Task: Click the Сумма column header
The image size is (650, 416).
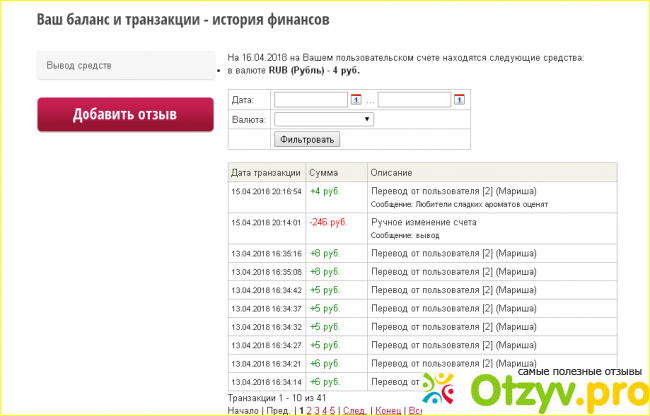Action: [324, 172]
